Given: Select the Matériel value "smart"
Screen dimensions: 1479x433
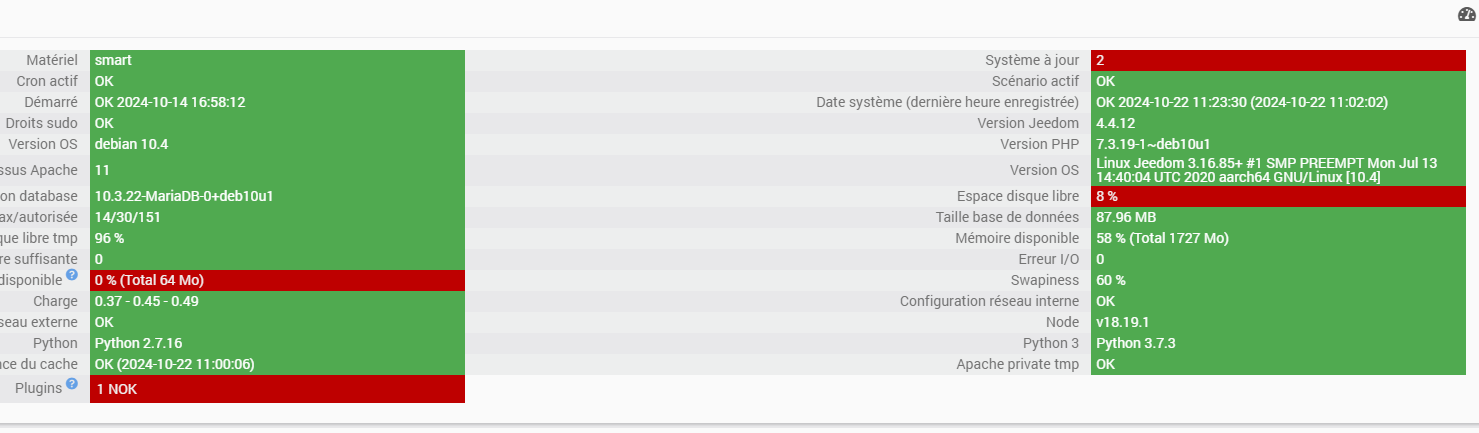Looking at the screenshot, I should pos(277,60).
